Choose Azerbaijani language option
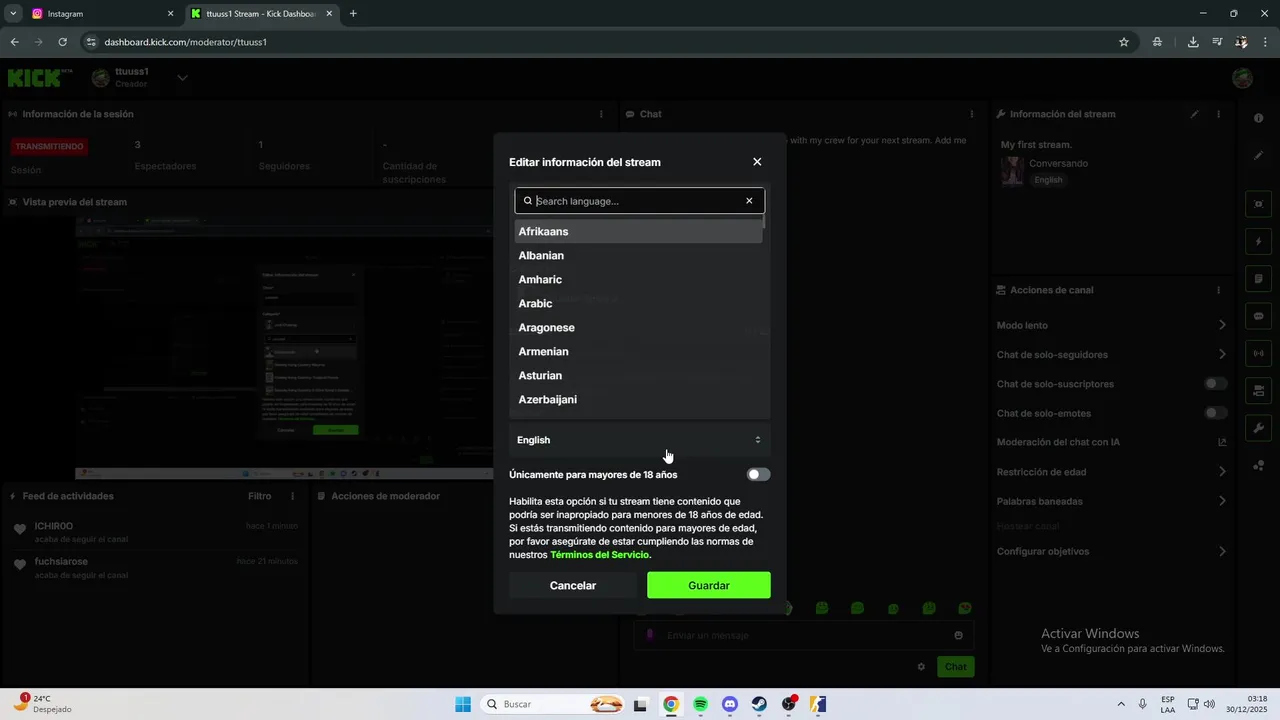 click(x=638, y=399)
